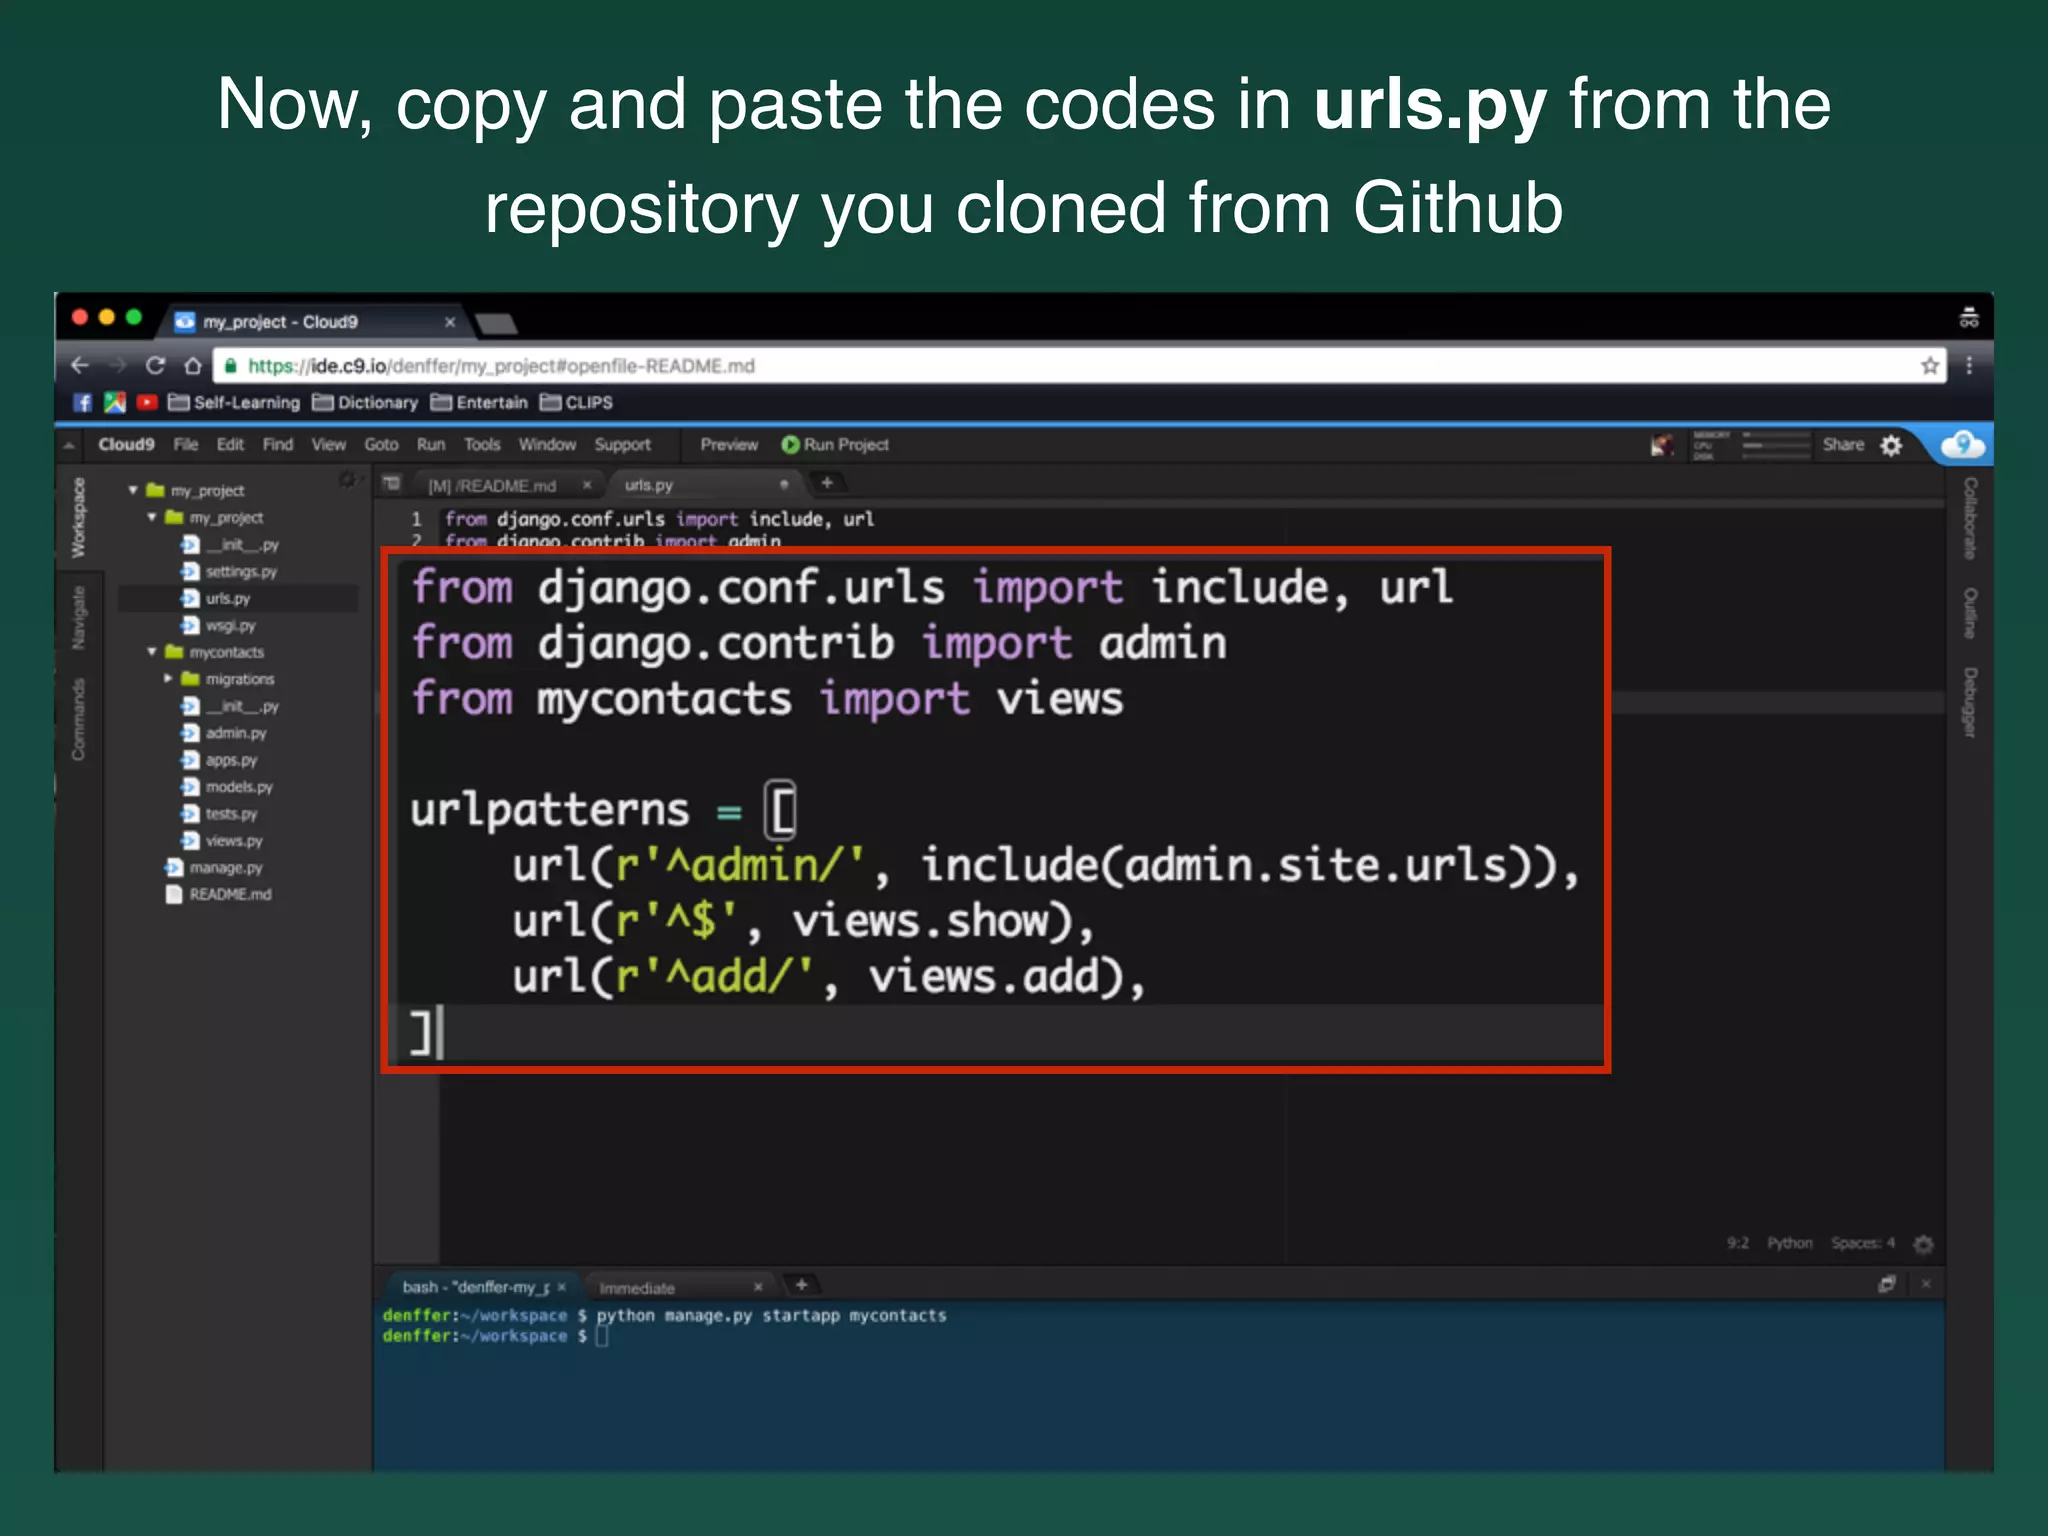Add a new editor tab with plus
Screen dimensions: 2048x1536
point(827,484)
